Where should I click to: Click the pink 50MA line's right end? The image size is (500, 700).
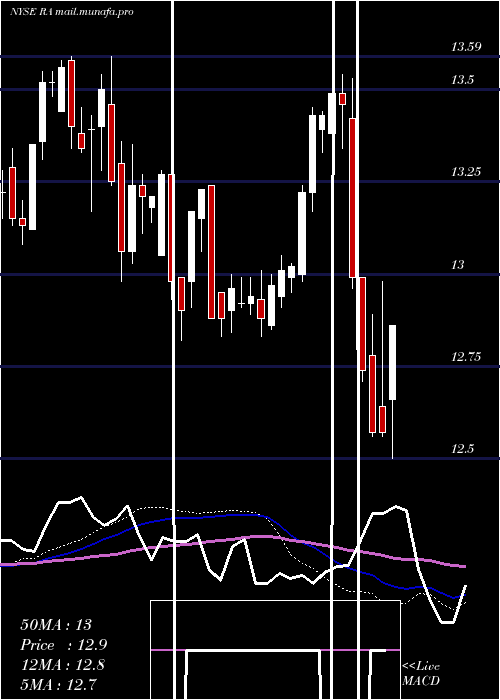pos(464,567)
